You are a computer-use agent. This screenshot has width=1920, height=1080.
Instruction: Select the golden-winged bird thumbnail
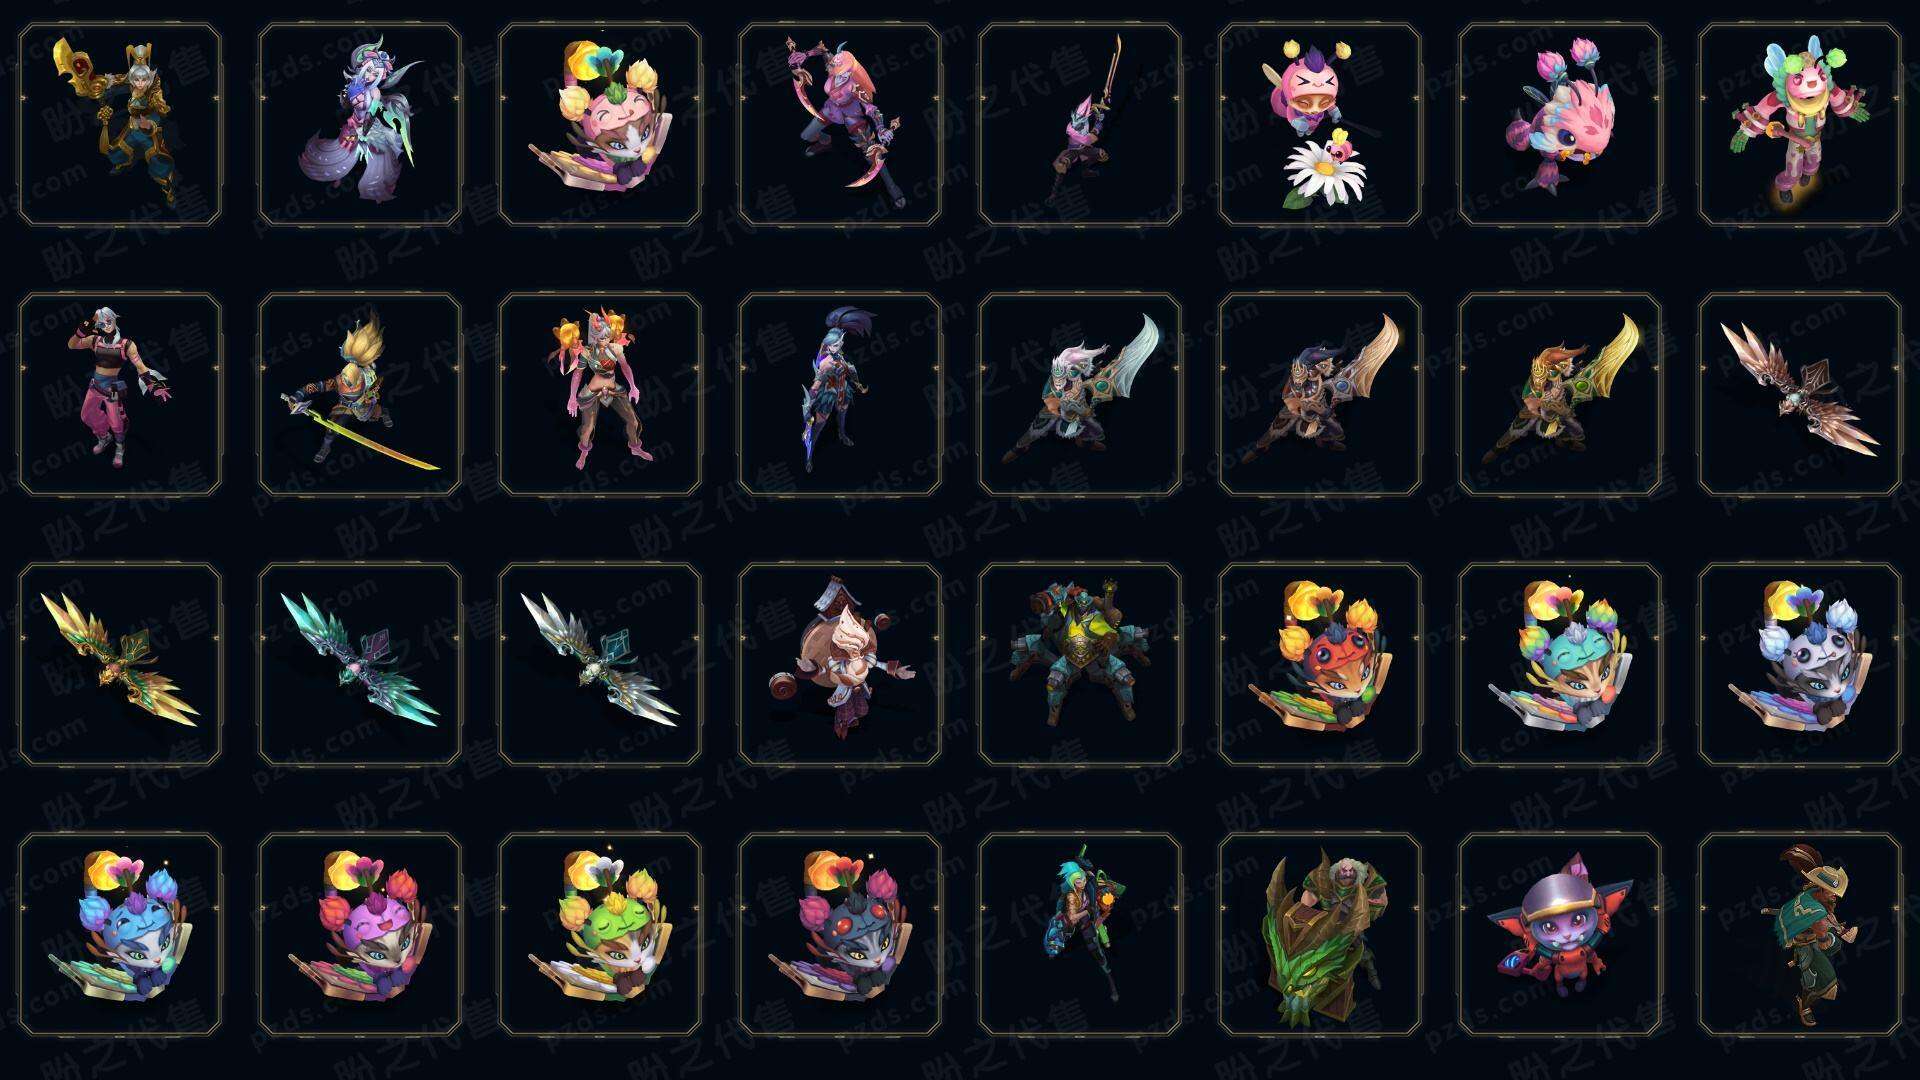click(120, 664)
